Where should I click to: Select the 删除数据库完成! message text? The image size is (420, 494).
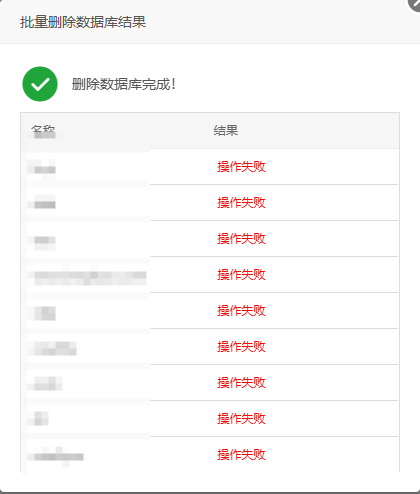pyautogui.click(x=123, y=84)
